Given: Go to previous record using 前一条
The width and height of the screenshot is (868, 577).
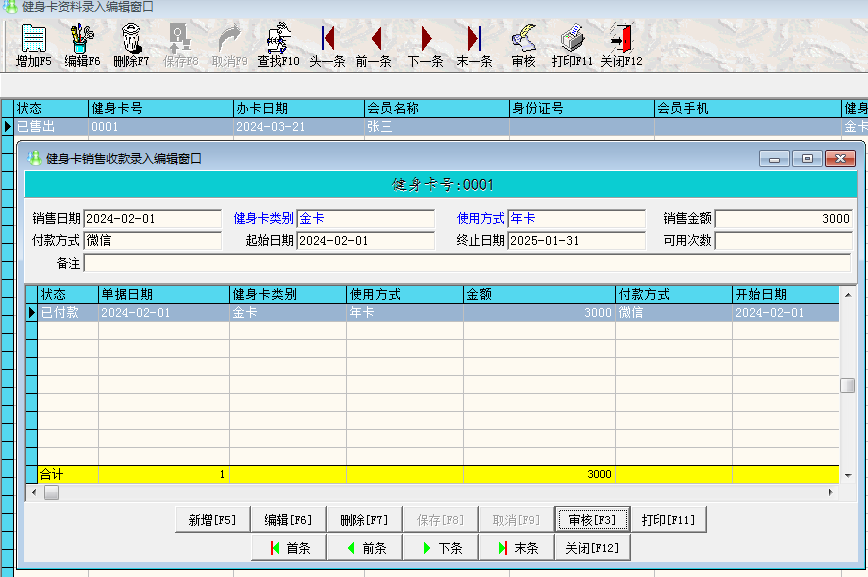Looking at the screenshot, I should 374,46.
